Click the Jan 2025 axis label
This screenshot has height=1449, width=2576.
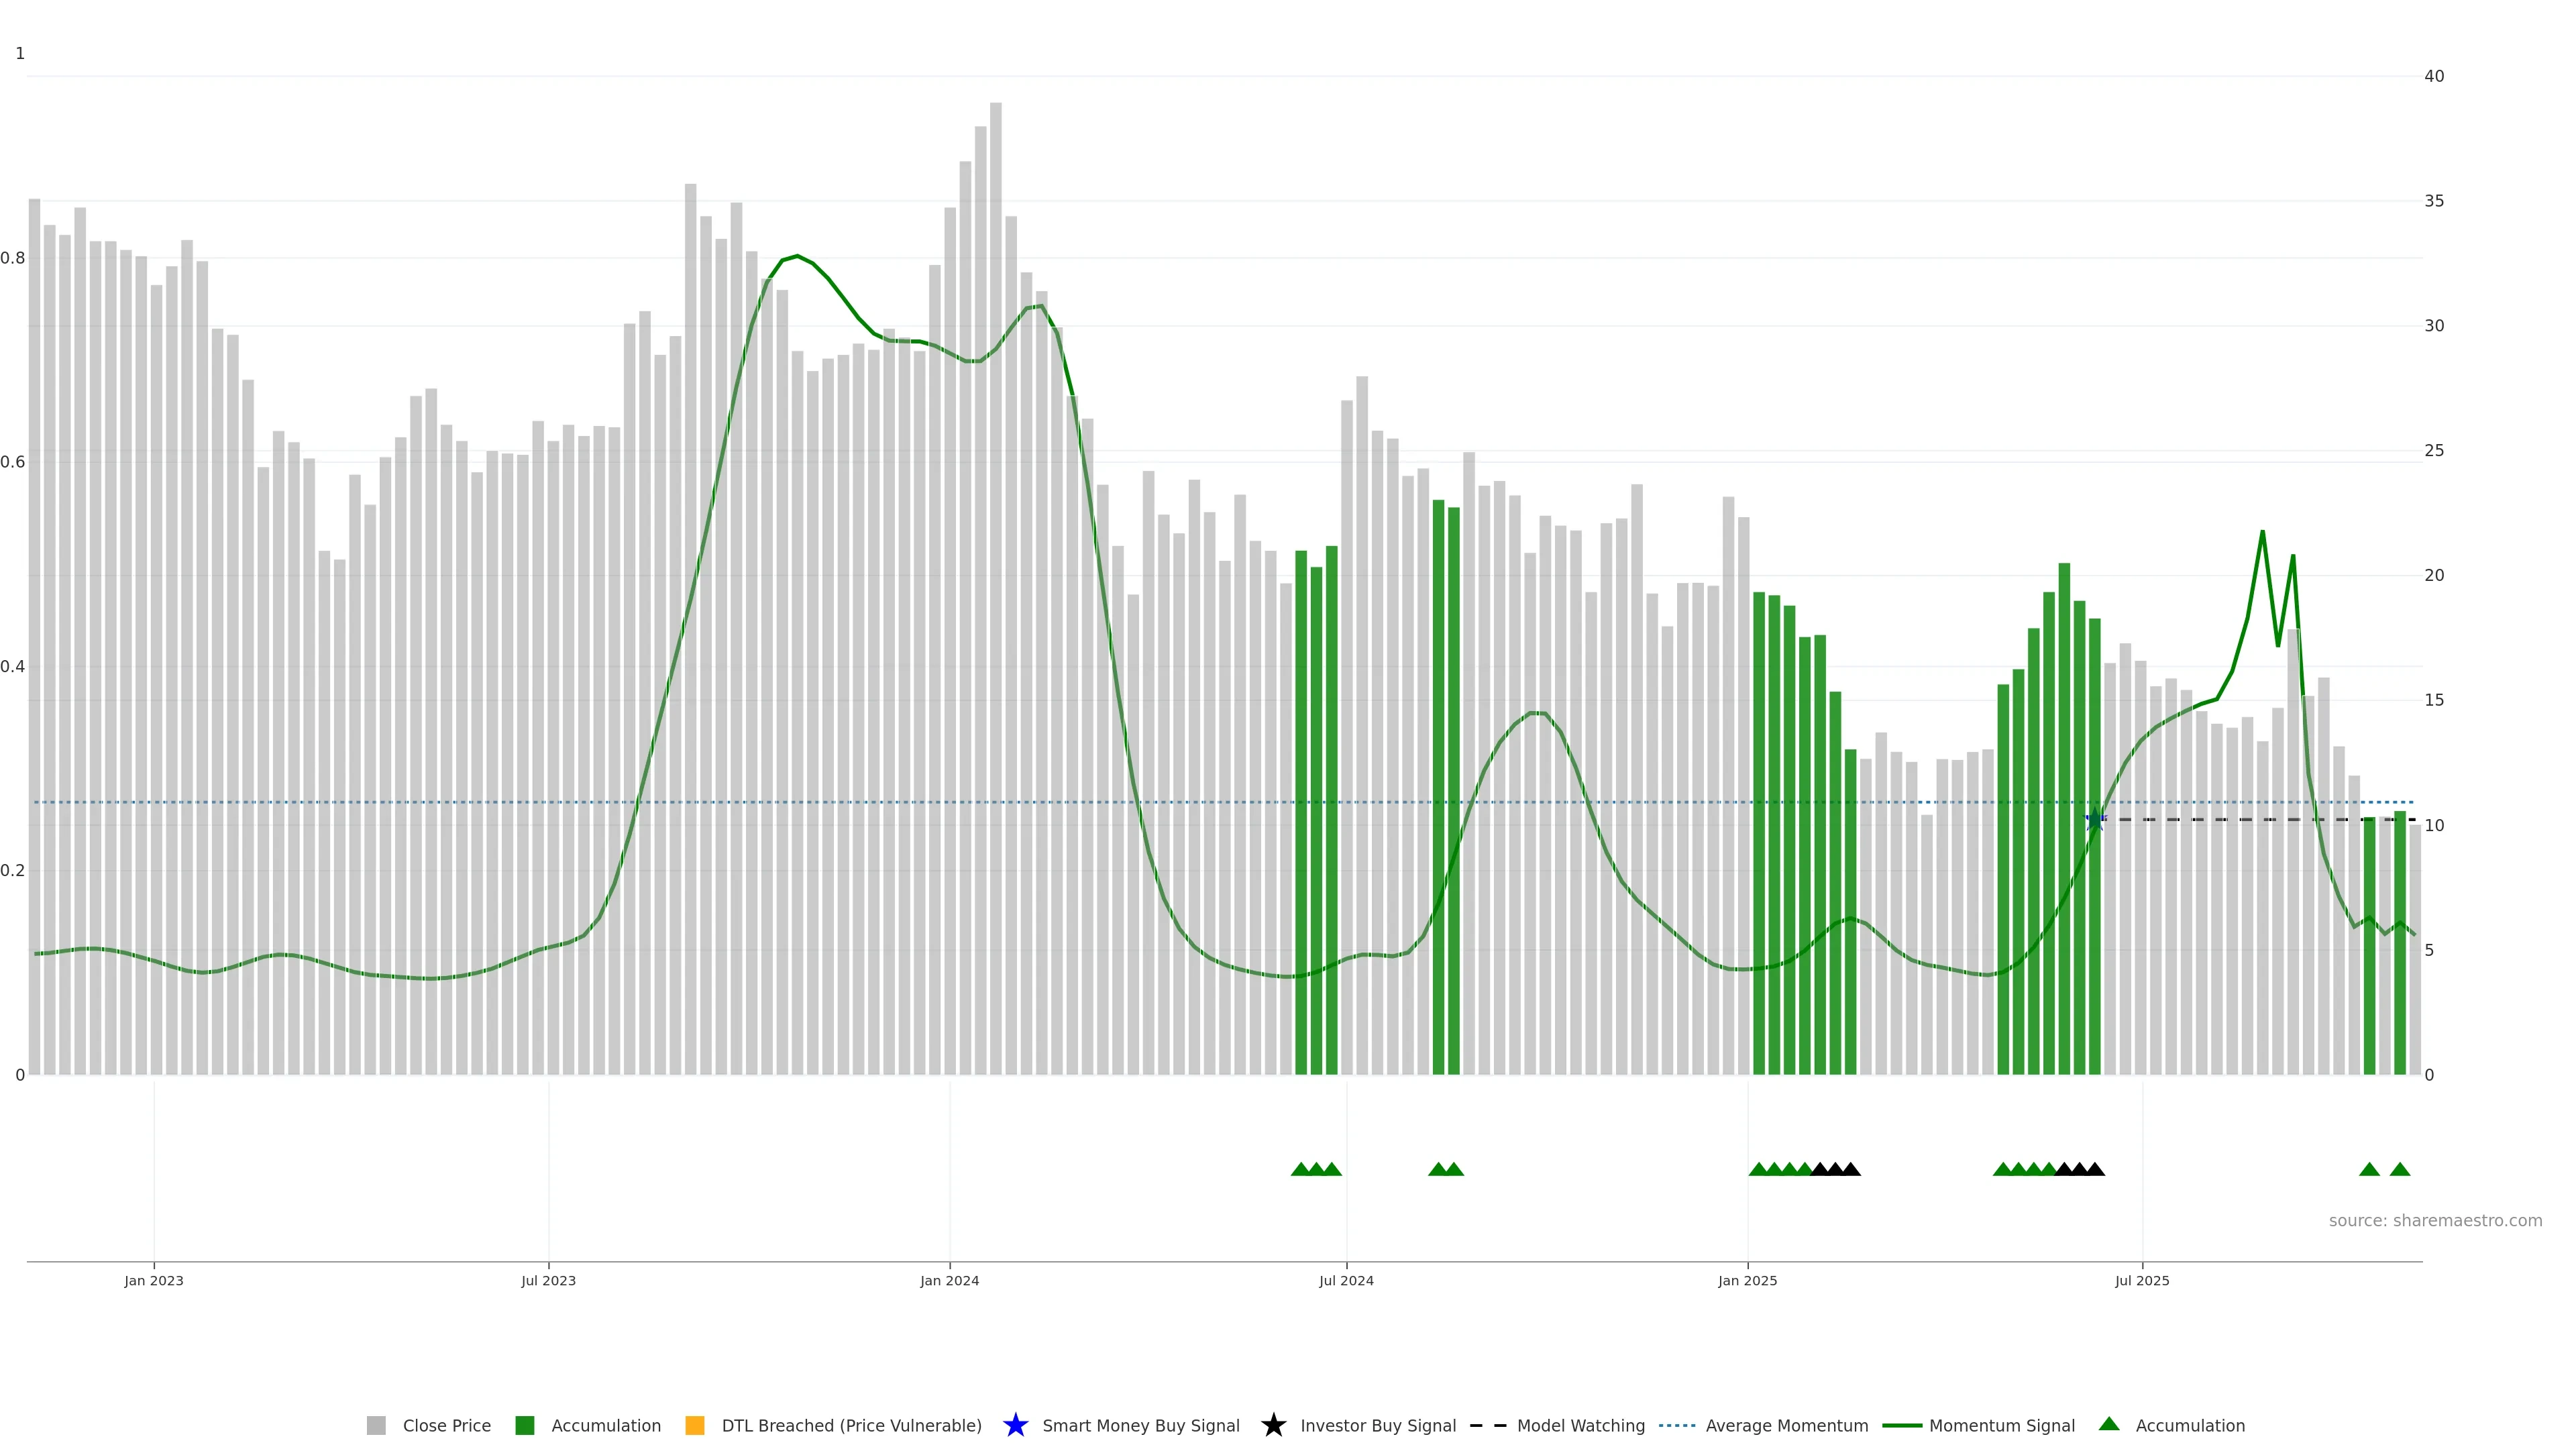pyautogui.click(x=1747, y=1281)
